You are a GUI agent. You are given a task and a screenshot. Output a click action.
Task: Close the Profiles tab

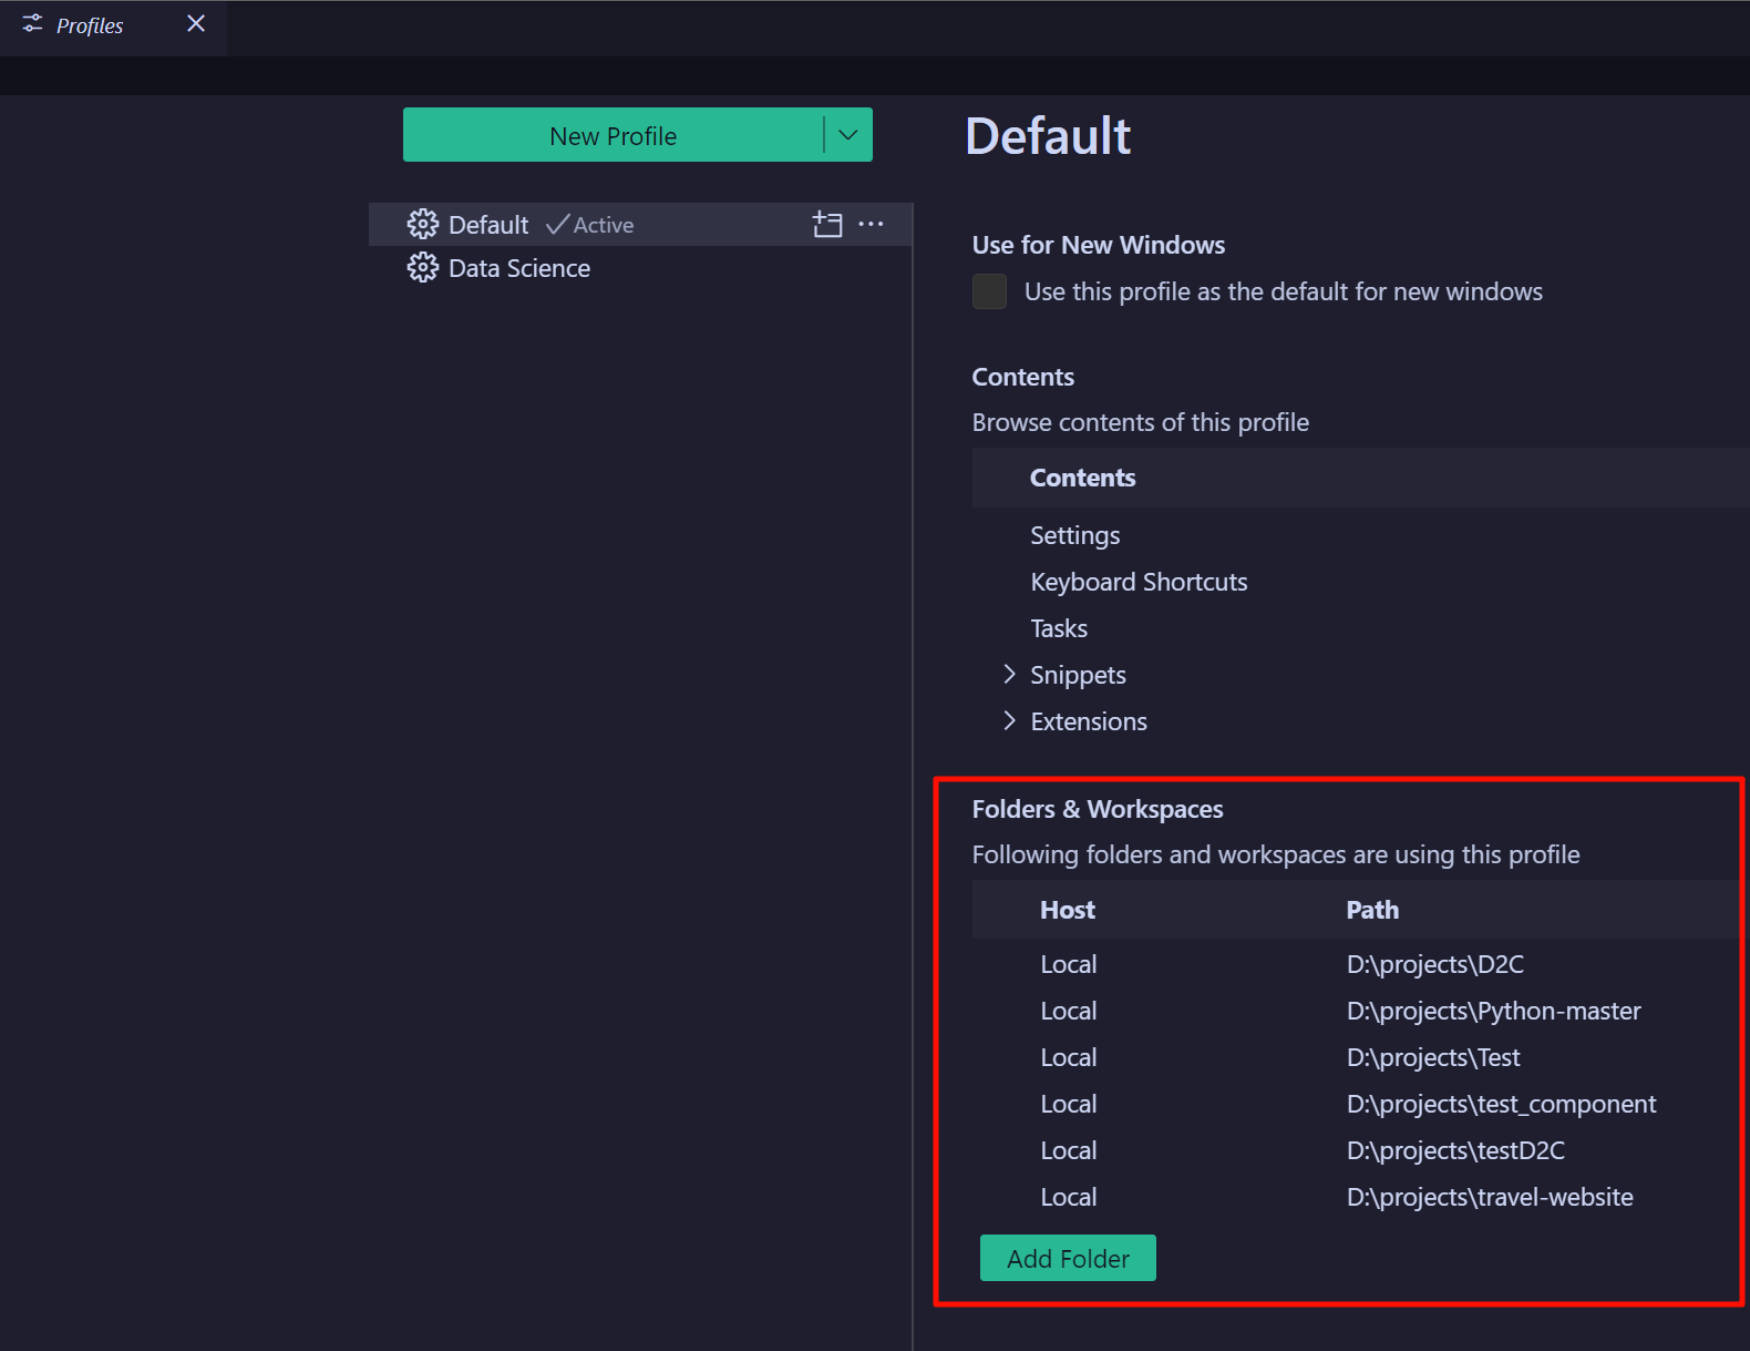195,23
